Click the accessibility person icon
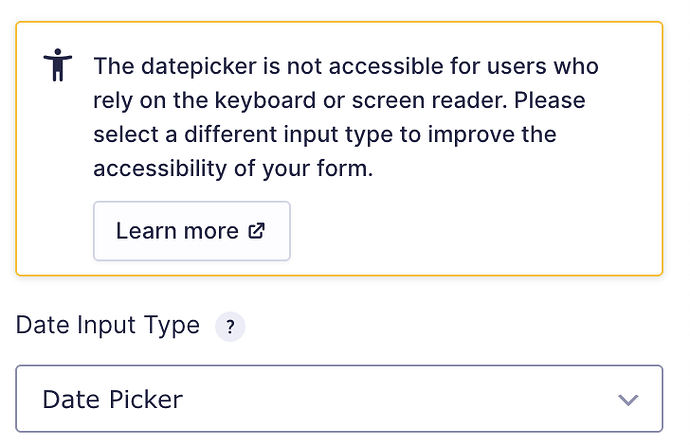 [x=58, y=67]
